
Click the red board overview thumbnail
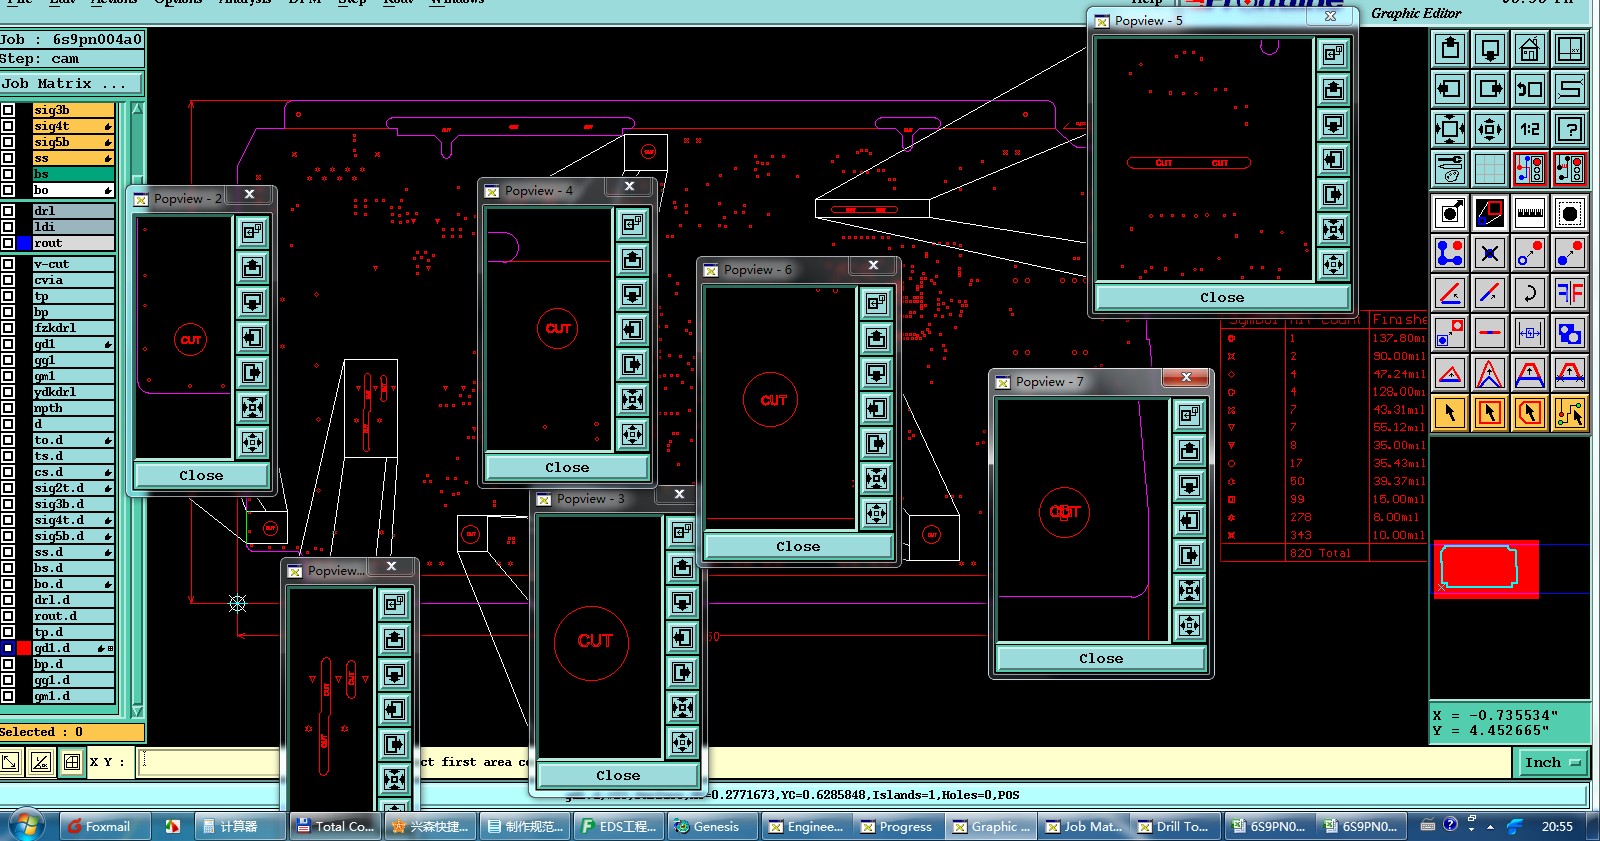1486,569
